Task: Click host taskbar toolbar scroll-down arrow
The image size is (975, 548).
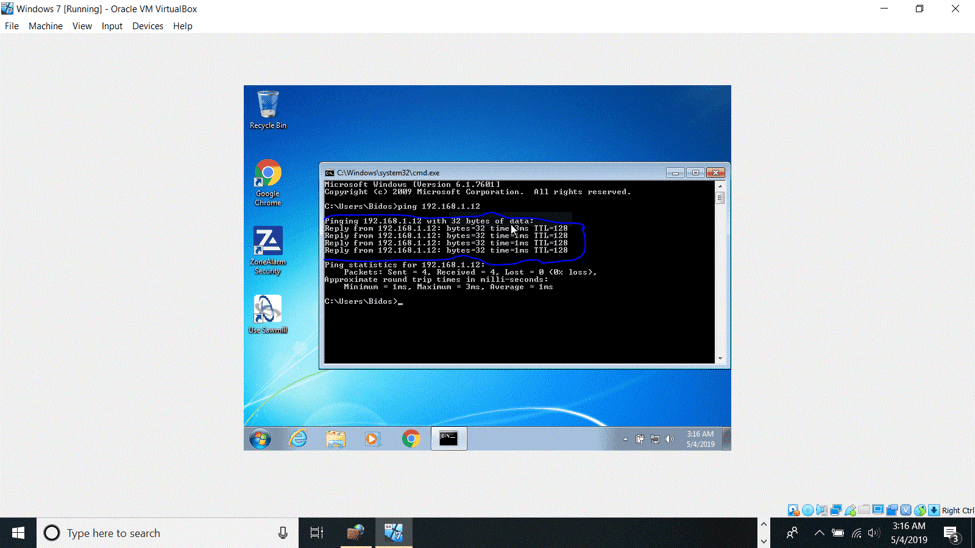Action: coord(764,541)
